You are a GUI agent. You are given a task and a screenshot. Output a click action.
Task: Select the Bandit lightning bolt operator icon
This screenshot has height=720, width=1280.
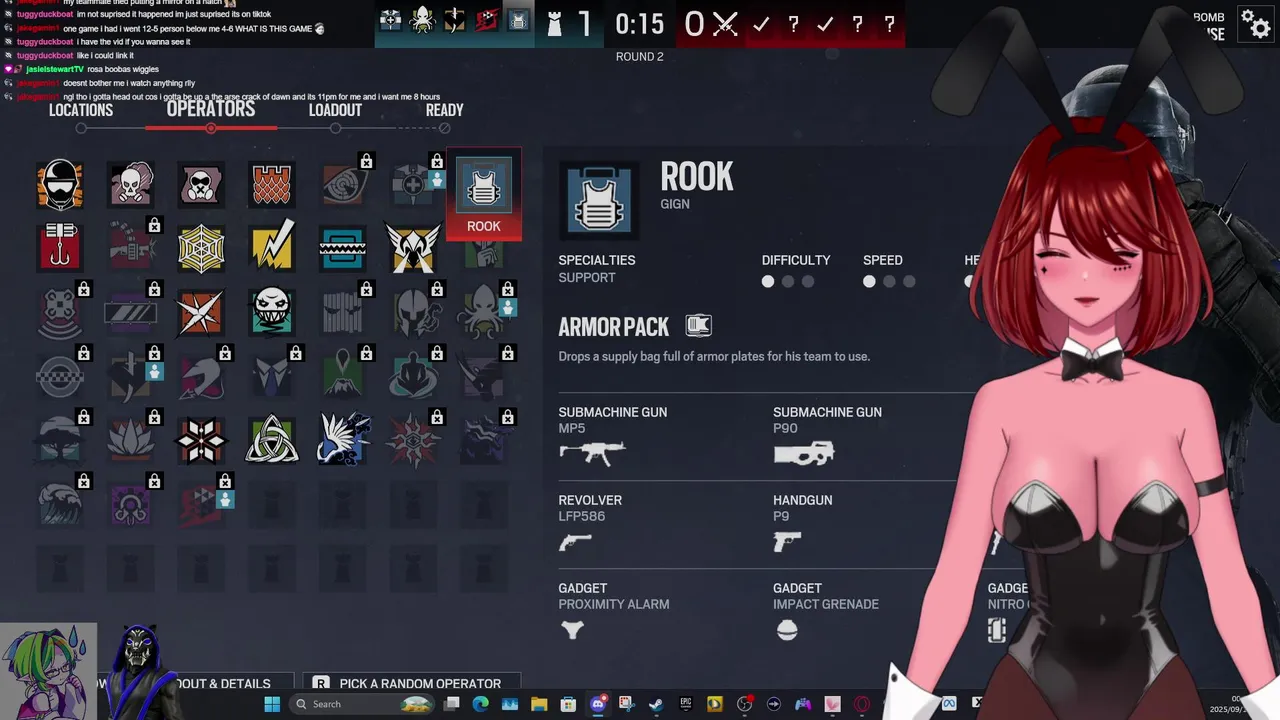point(272,247)
